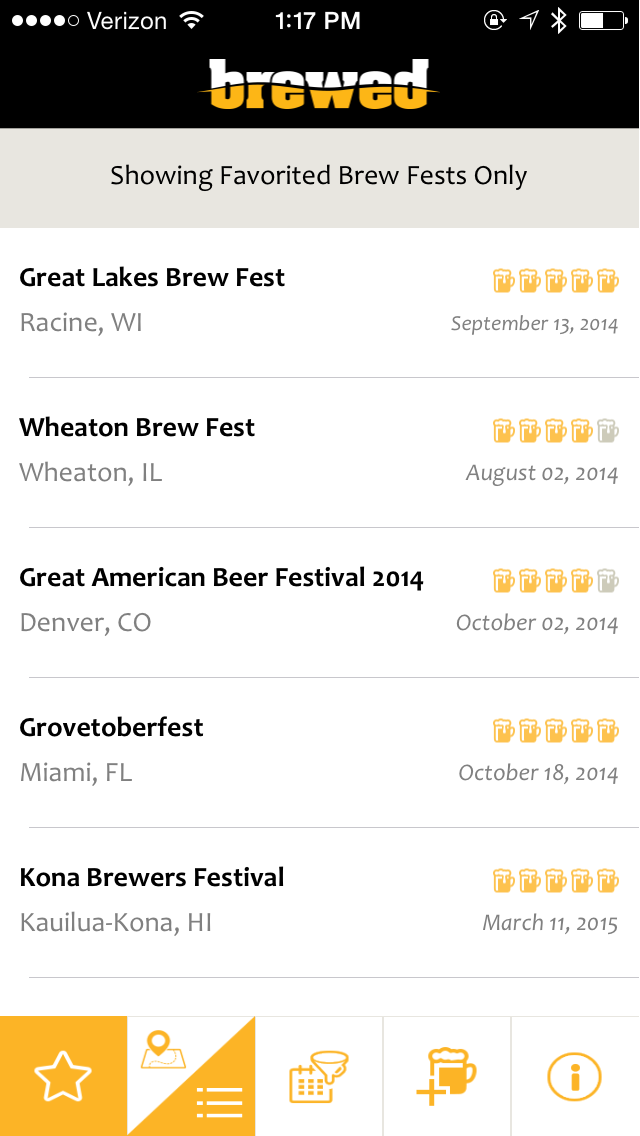640x1136 pixels.
Task: Open the calendar filter icon
Action: pos(319,1076)
